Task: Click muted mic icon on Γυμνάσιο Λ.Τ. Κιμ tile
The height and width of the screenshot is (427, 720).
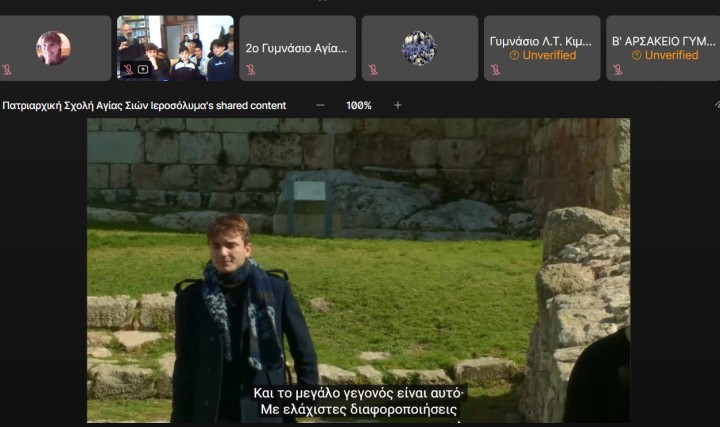Action: tap(495, 70)
